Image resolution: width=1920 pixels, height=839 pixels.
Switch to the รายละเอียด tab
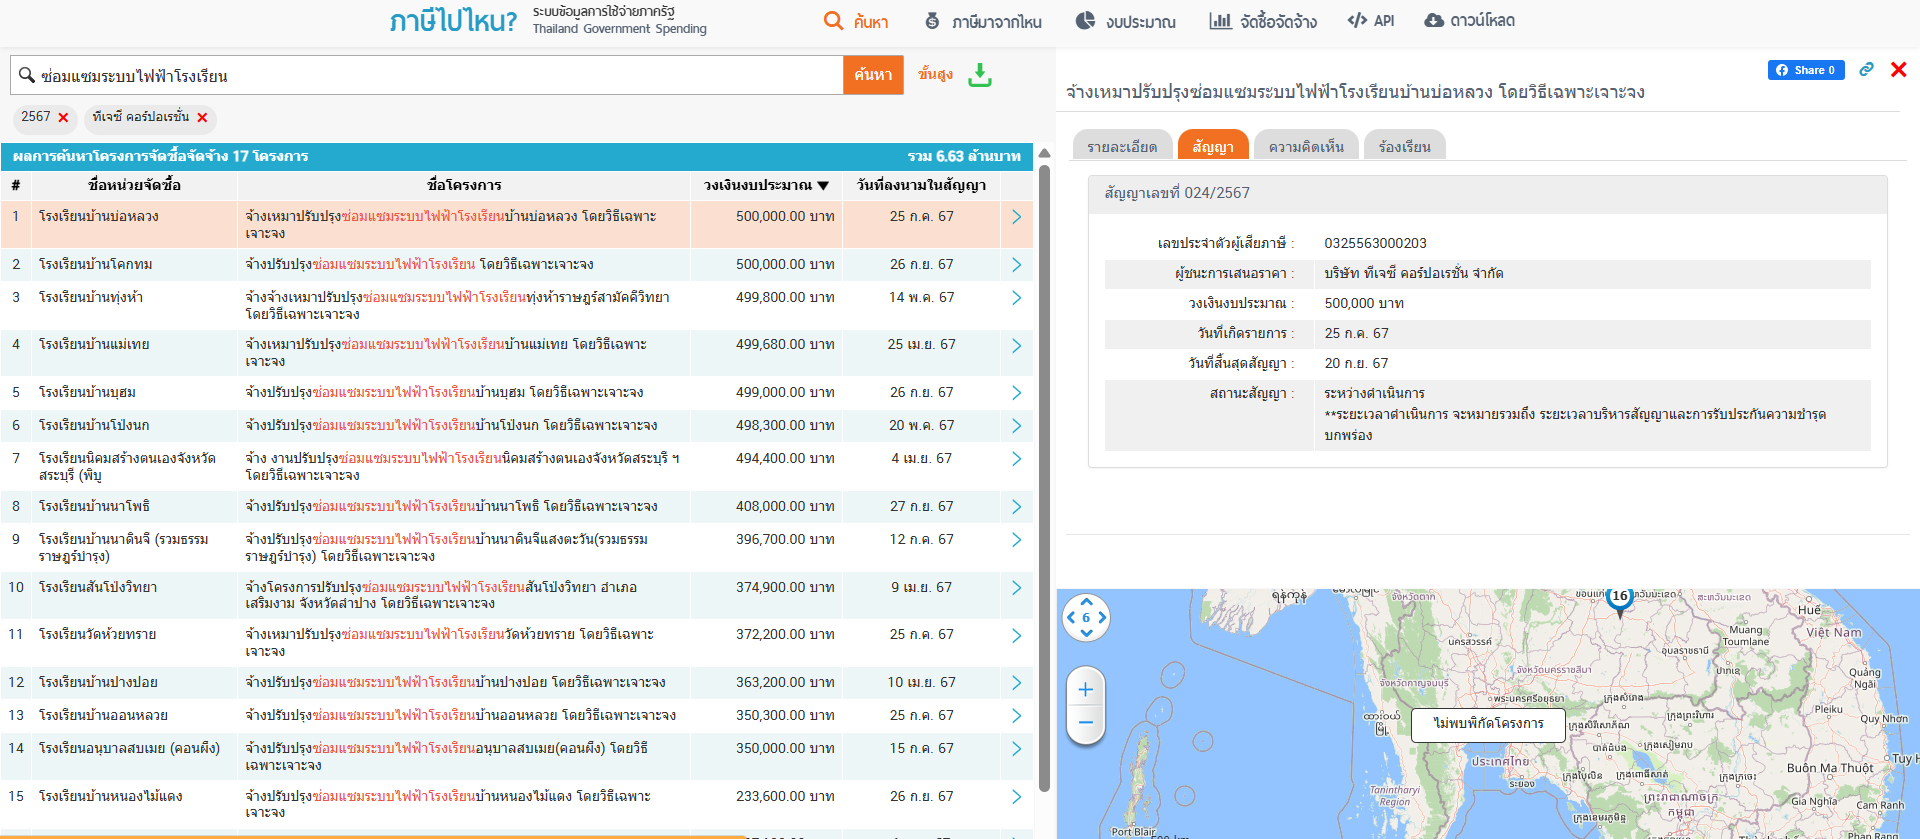1121,147
